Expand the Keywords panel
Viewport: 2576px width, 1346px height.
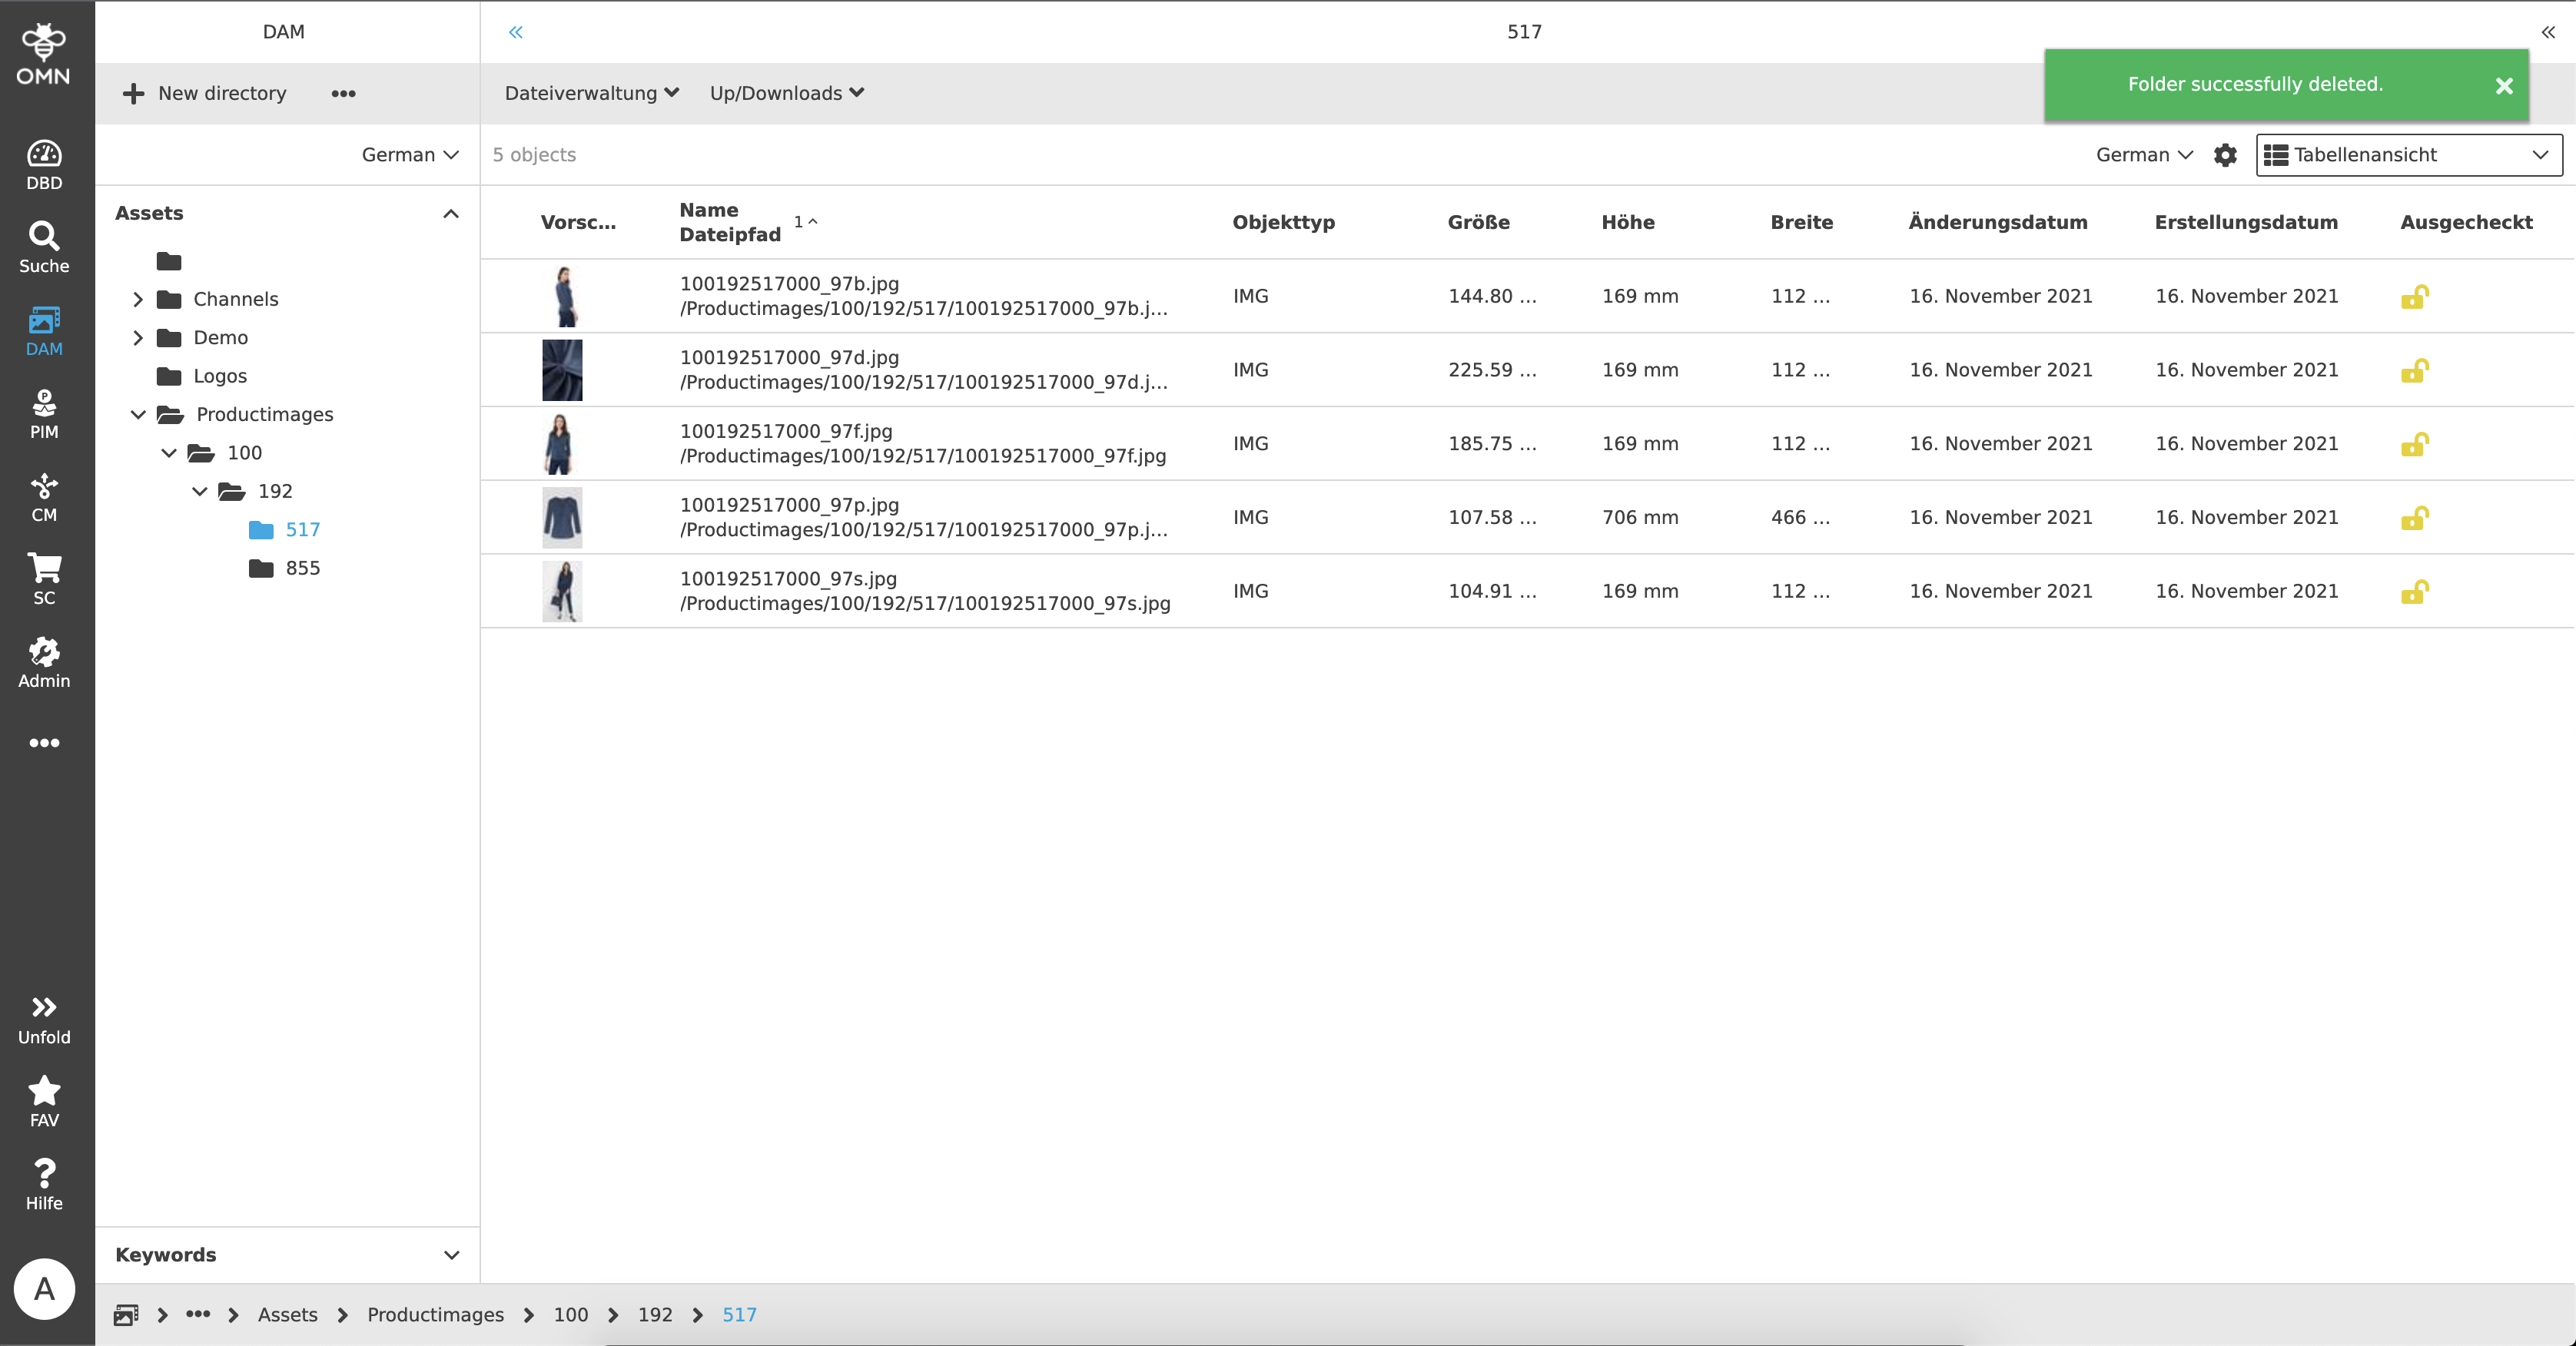tap(451, 1255)
